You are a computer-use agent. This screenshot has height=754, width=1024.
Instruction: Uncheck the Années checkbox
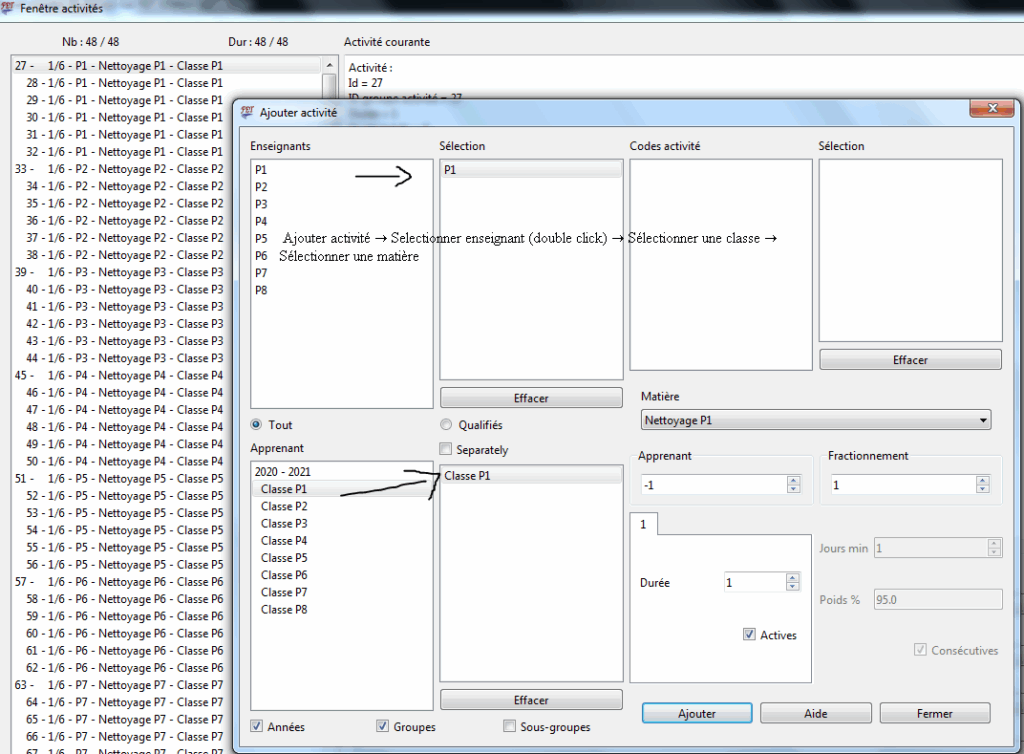coord(257,727)
